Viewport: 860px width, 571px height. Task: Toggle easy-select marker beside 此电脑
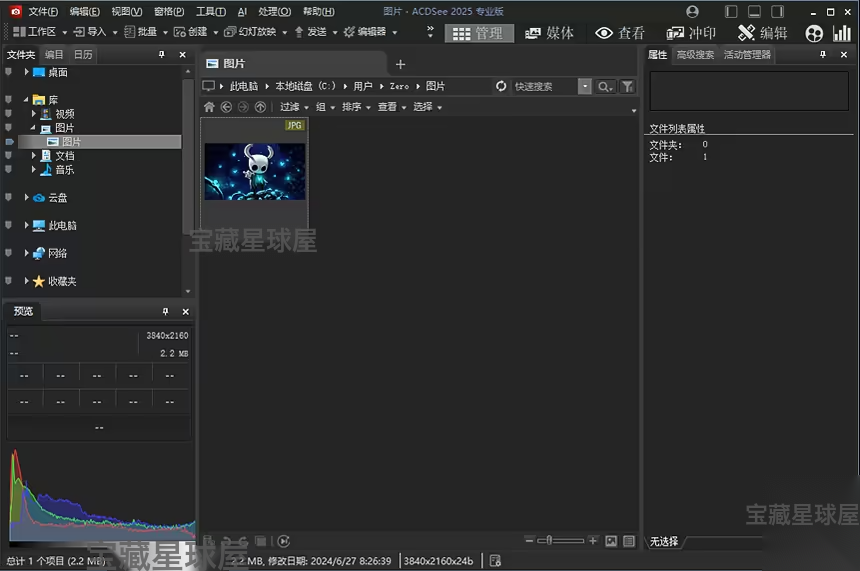pyautogui.click(x=8, y=225)
